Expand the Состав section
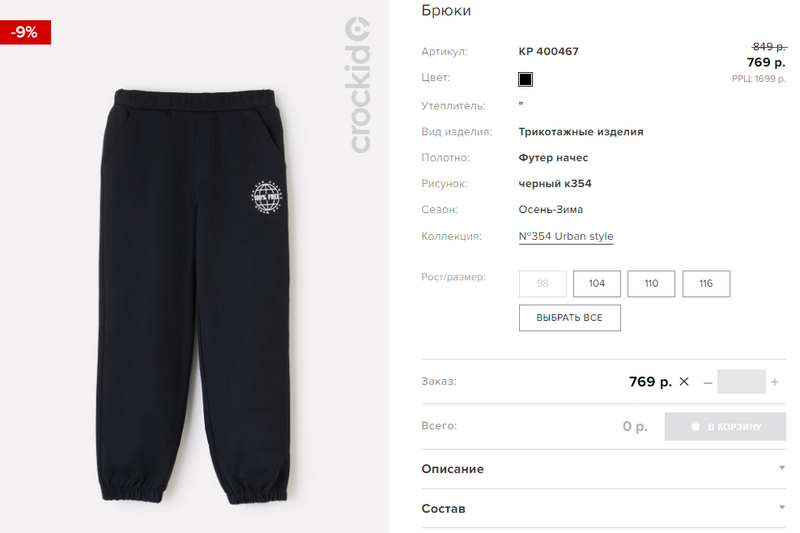Screen dimensions: 800x533 [x=603, y=509]
